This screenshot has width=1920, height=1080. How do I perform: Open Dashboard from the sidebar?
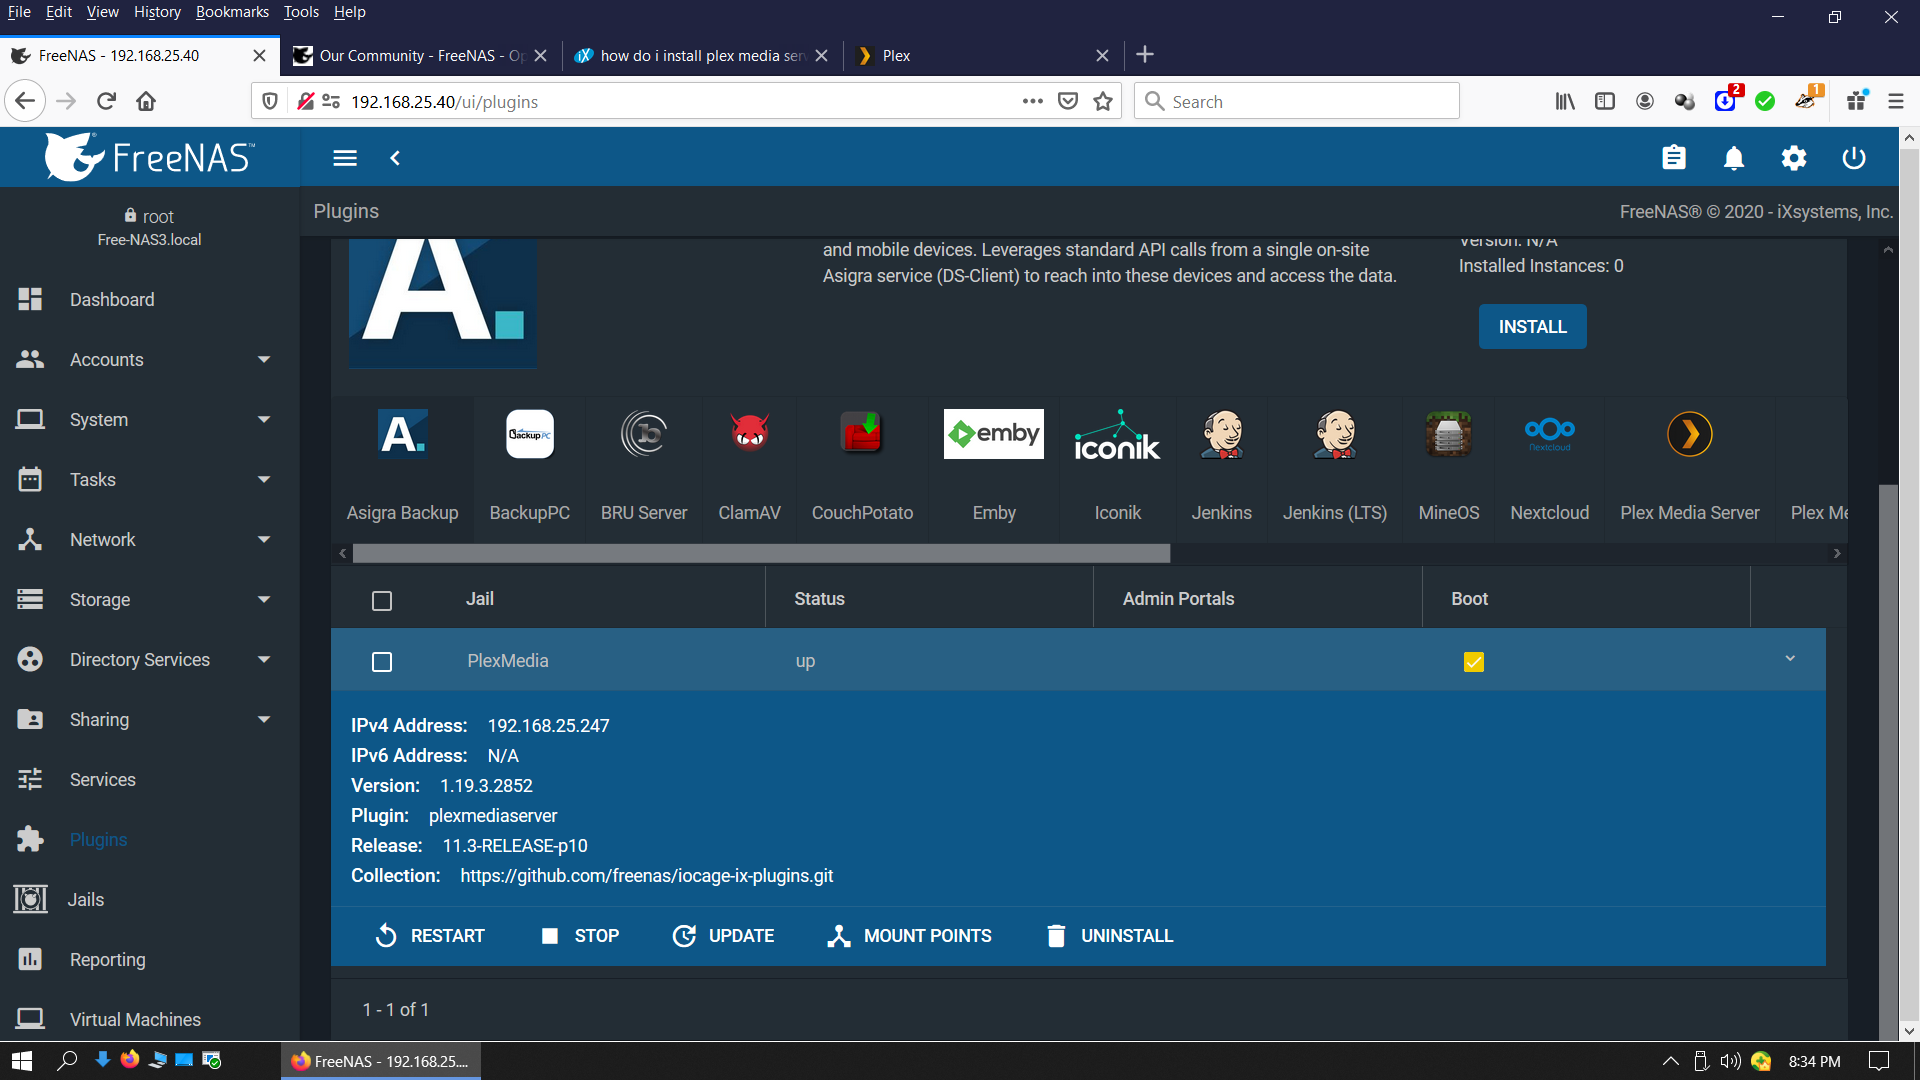tap(112, 300)
